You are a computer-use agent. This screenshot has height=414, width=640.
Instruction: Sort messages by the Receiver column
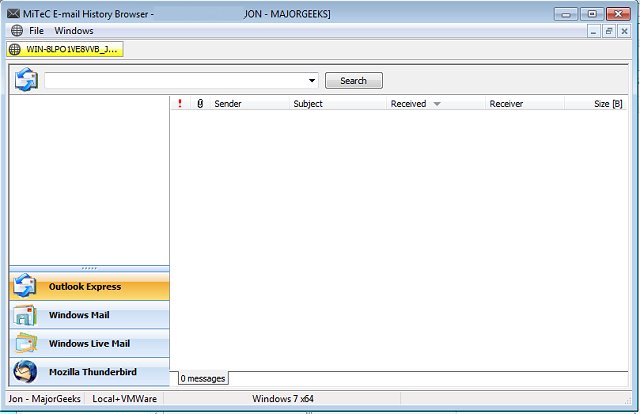click(525, 104)
